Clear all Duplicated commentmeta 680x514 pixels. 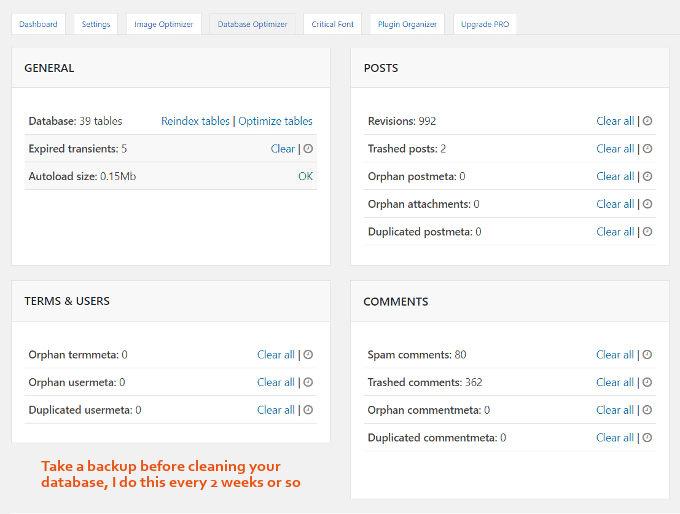(615, 438)
